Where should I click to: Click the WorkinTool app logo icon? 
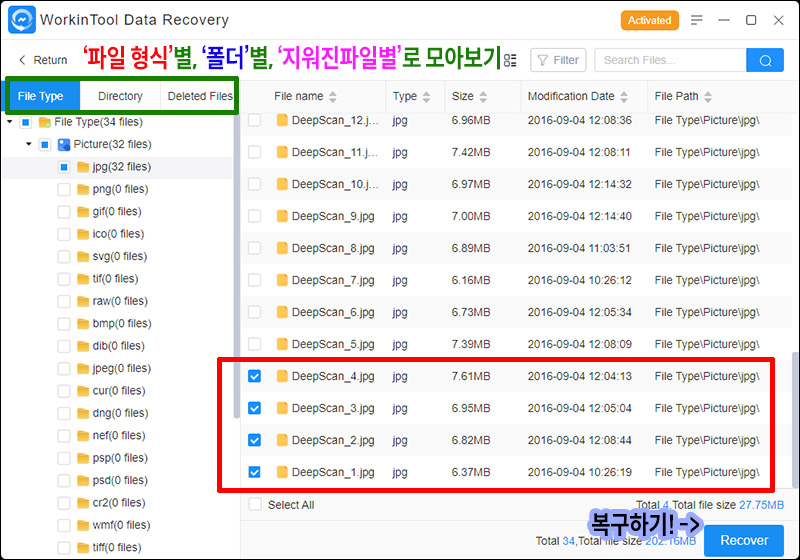(22, 20)
